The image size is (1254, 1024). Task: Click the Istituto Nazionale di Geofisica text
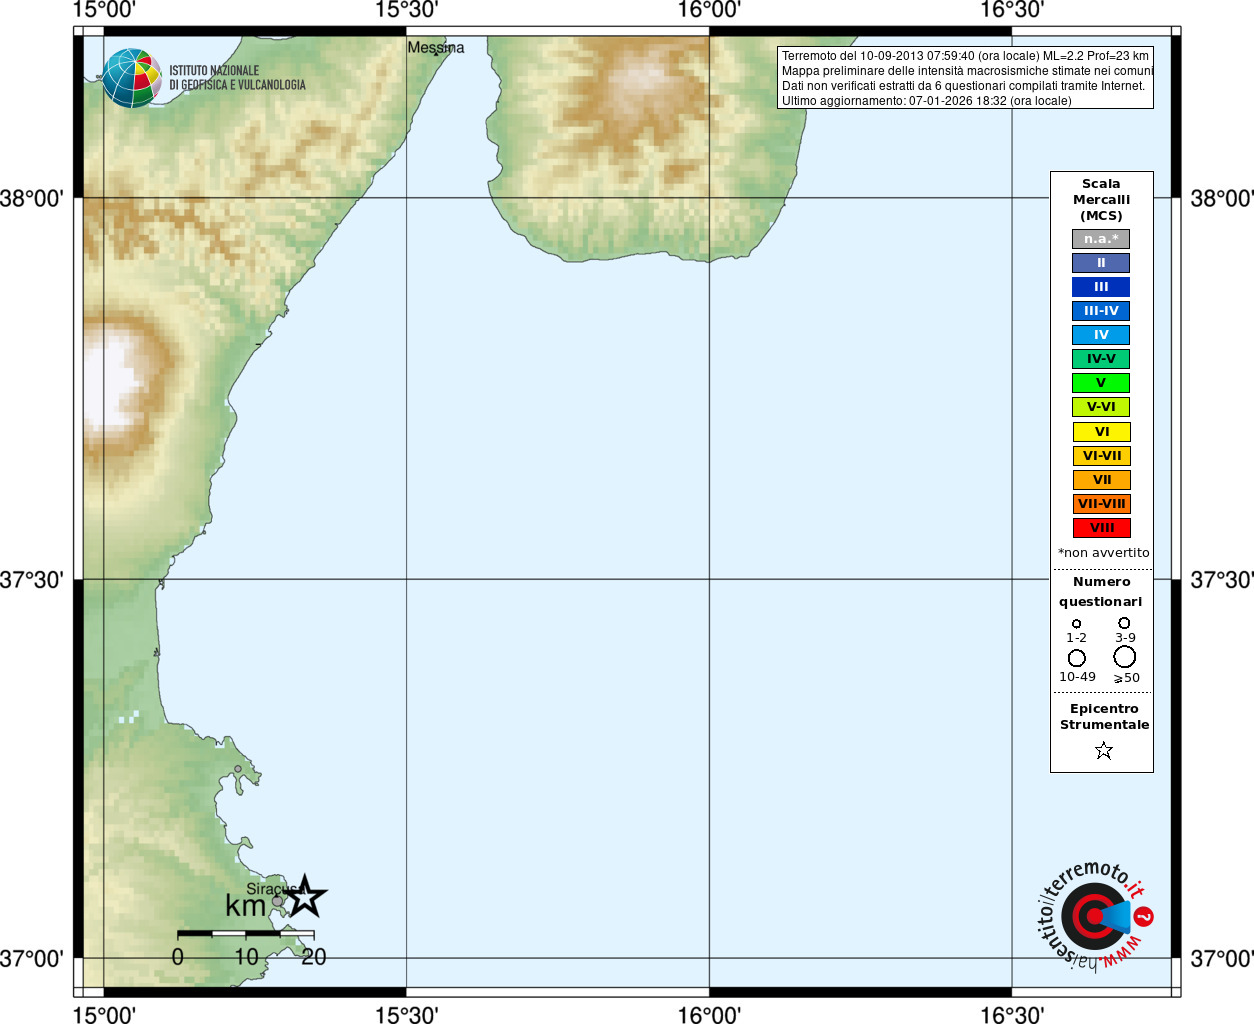click(x=237, y=78)
